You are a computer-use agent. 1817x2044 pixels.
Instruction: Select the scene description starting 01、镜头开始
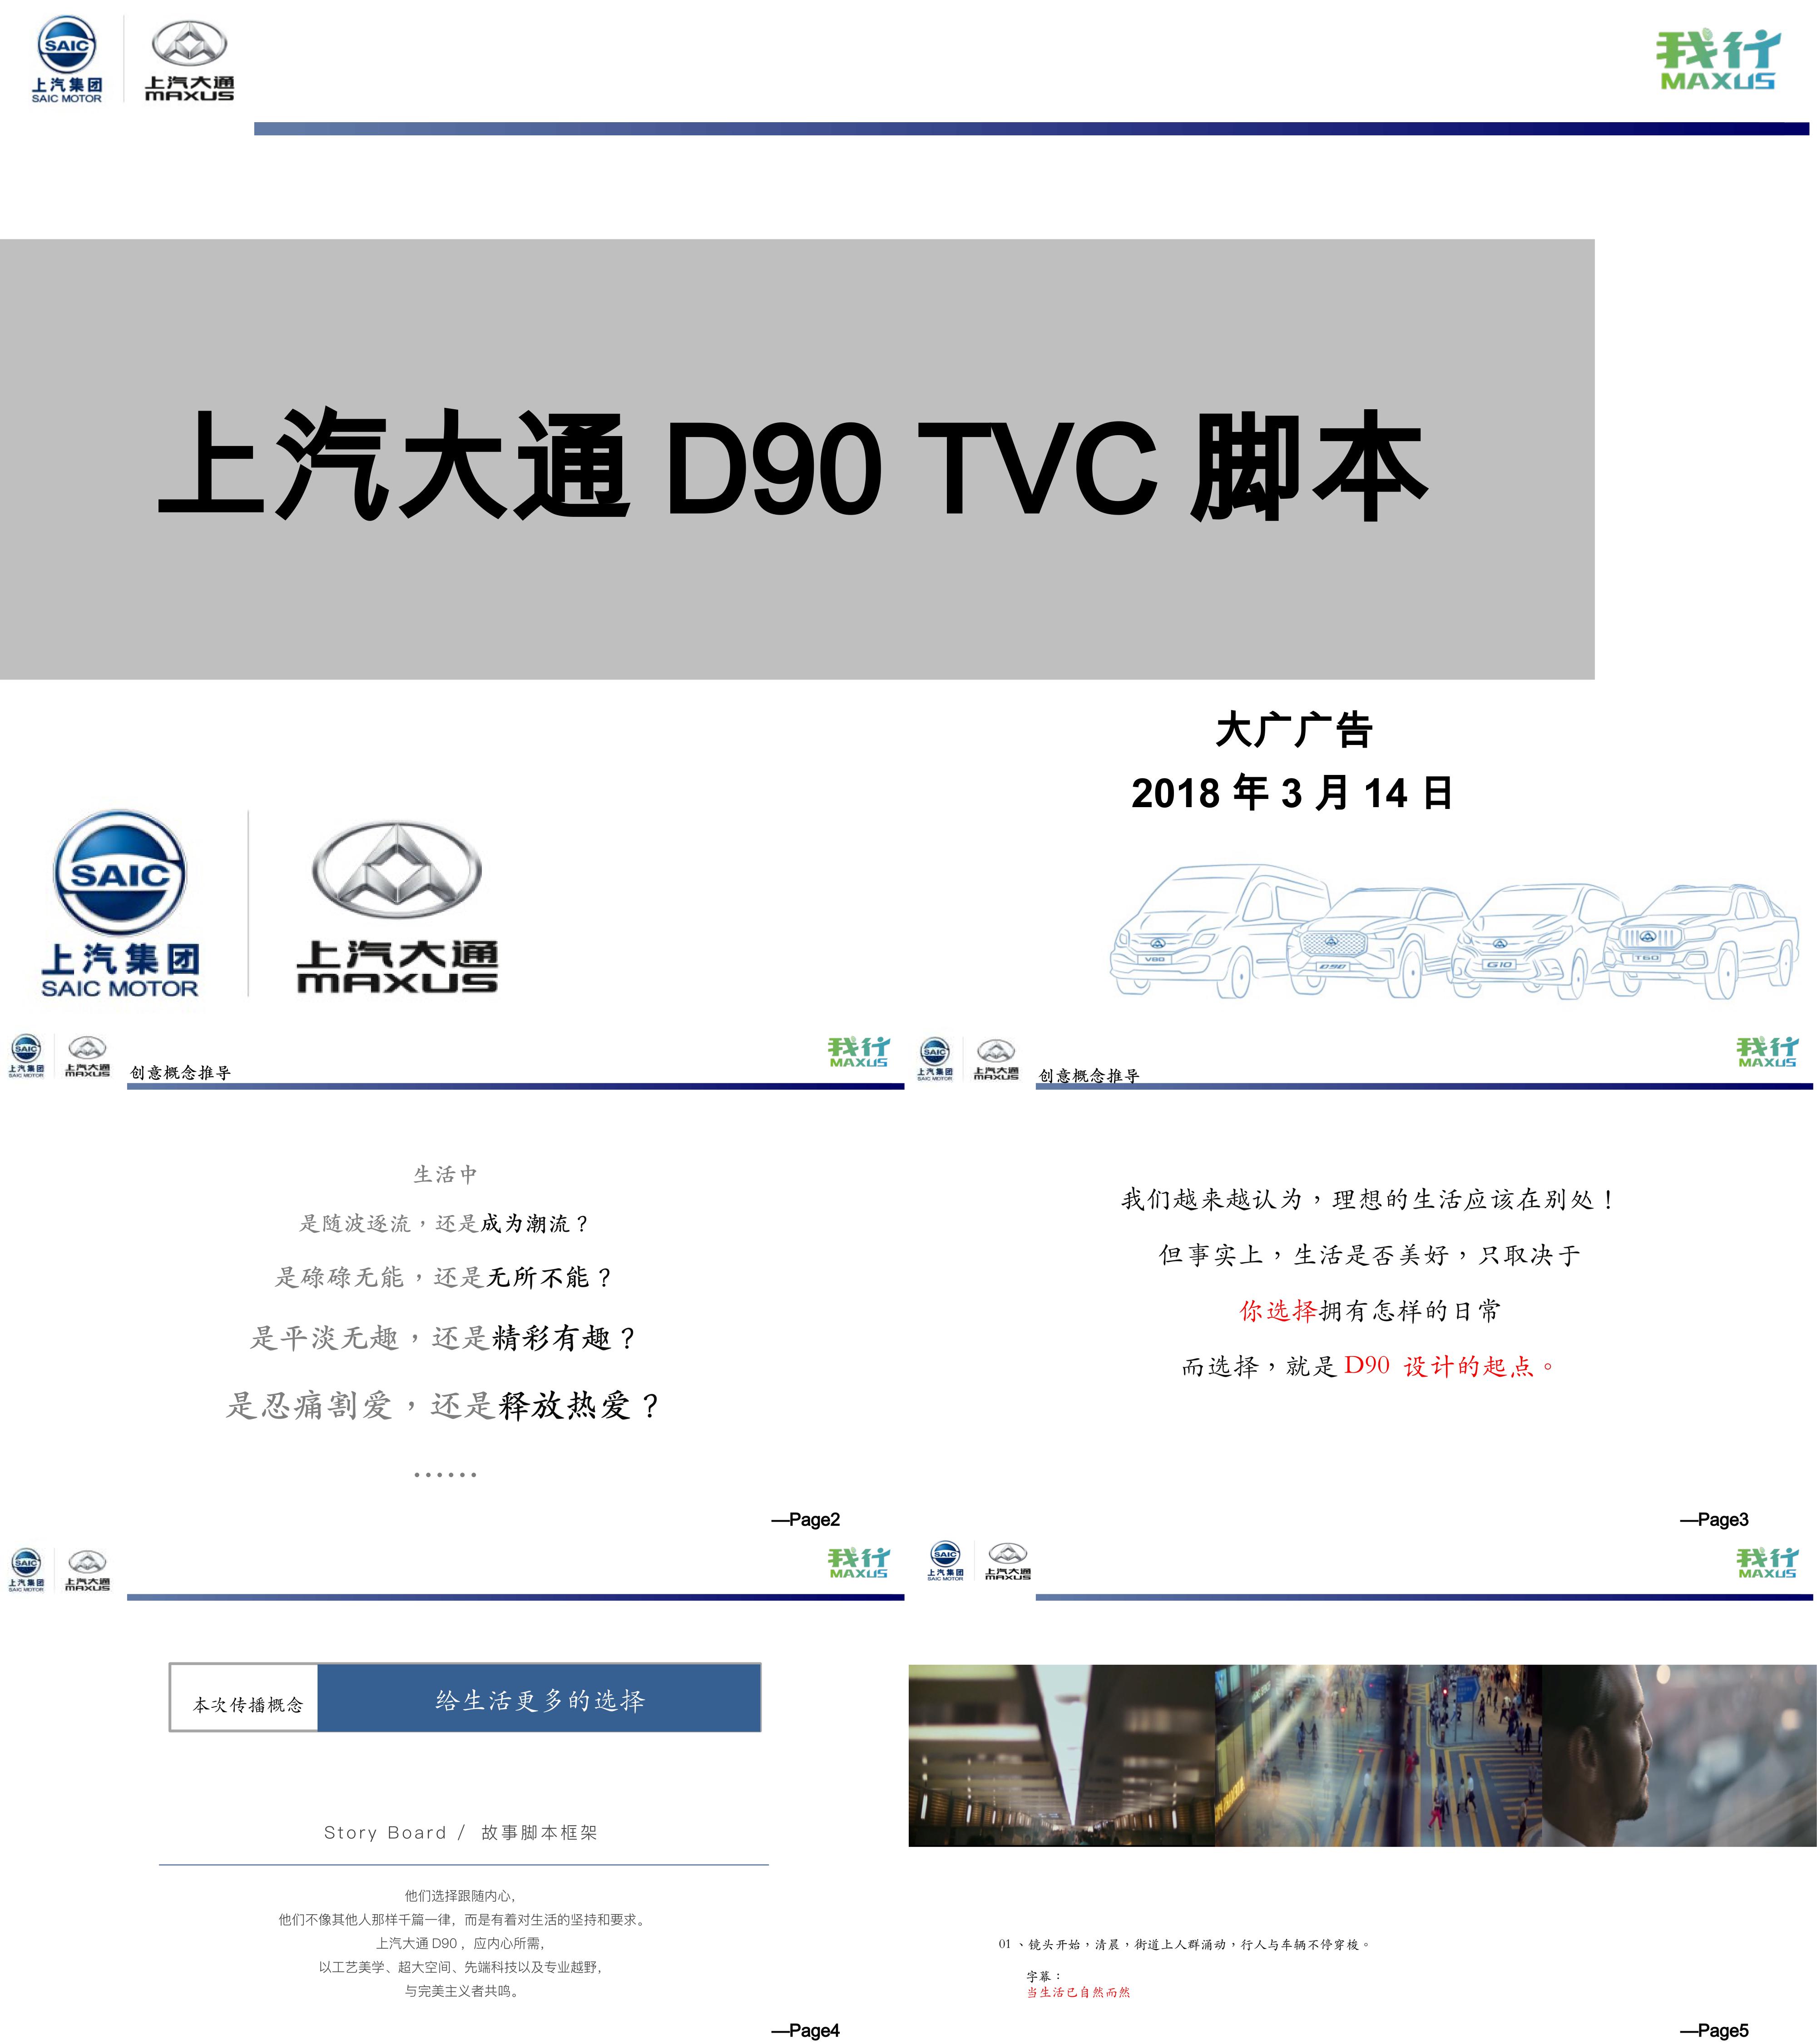pyautogui.click(x=1185, y=1944)
